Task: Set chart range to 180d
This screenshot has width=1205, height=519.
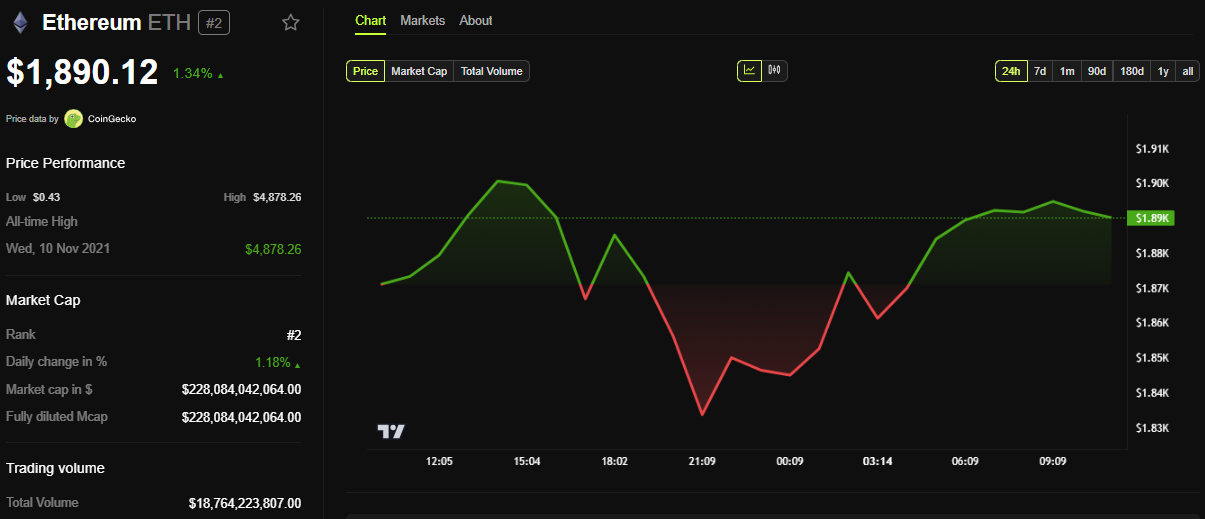Action: click(1132, 71)
